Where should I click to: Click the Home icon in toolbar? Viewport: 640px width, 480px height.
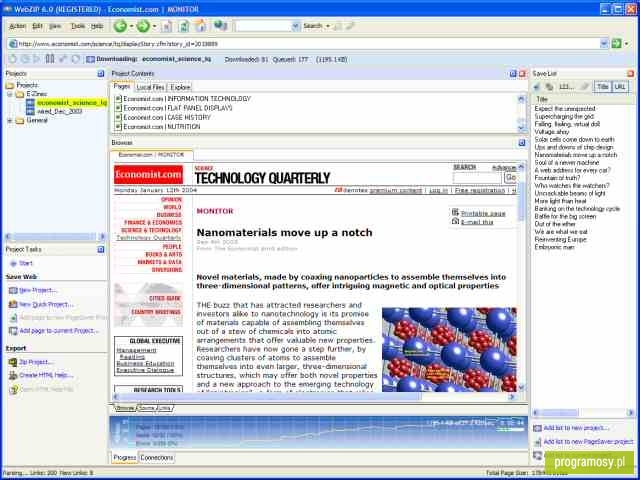coord(200,26)
